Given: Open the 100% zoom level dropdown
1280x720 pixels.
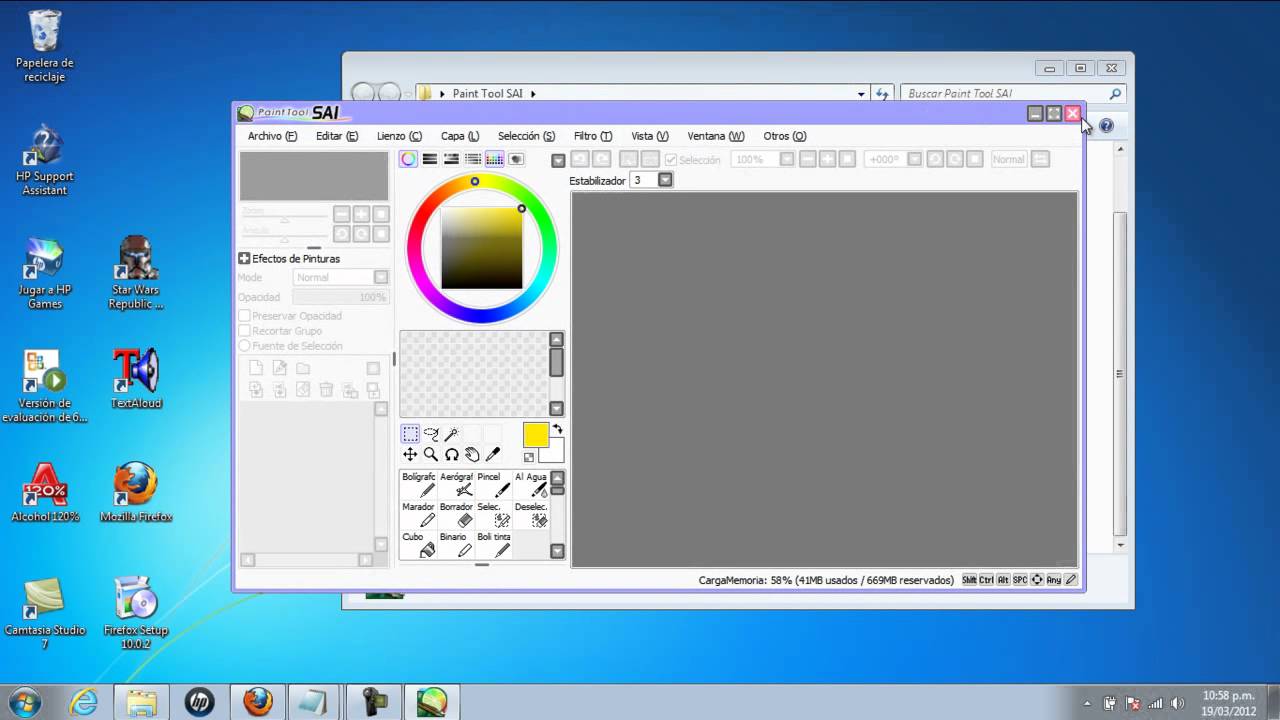Looking at the screenshot, I should (787, 159).
